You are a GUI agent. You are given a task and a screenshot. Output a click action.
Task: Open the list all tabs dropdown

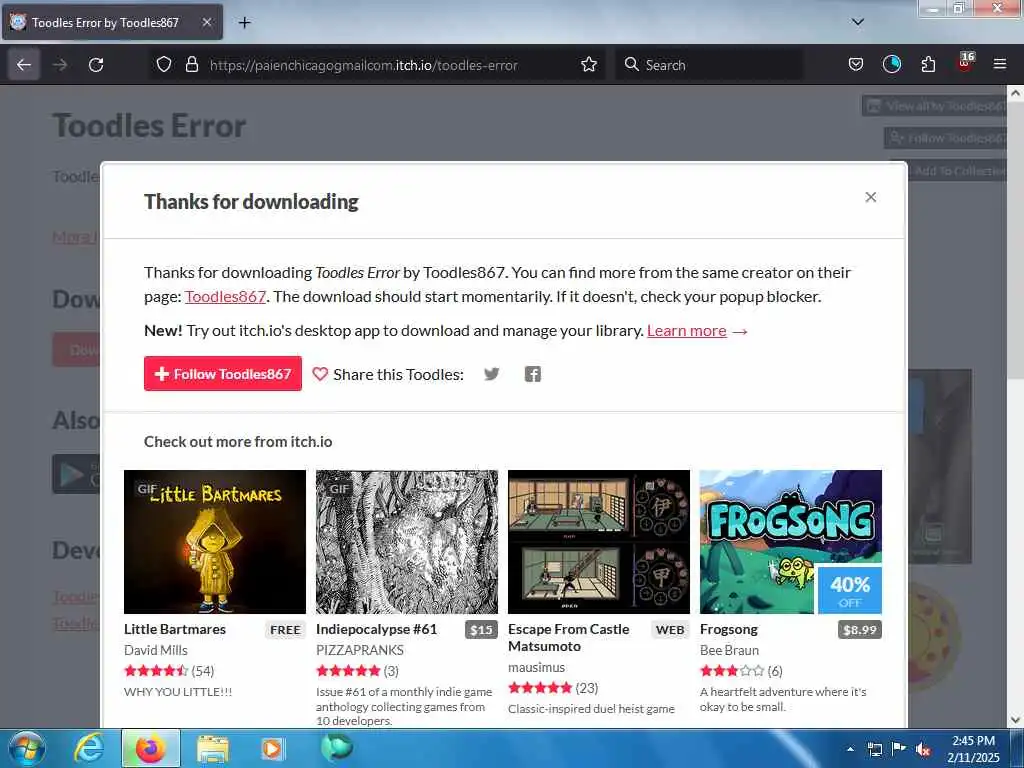[x=857, y=22]
